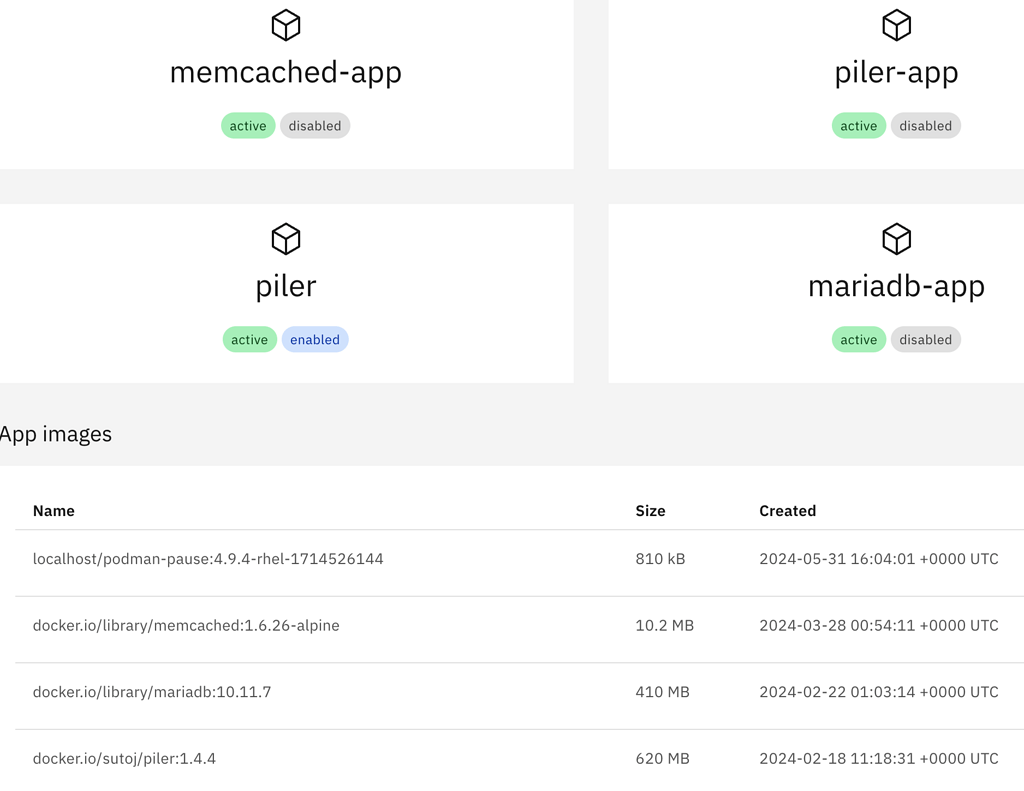Sort by the Size column header

click(650, 511)
